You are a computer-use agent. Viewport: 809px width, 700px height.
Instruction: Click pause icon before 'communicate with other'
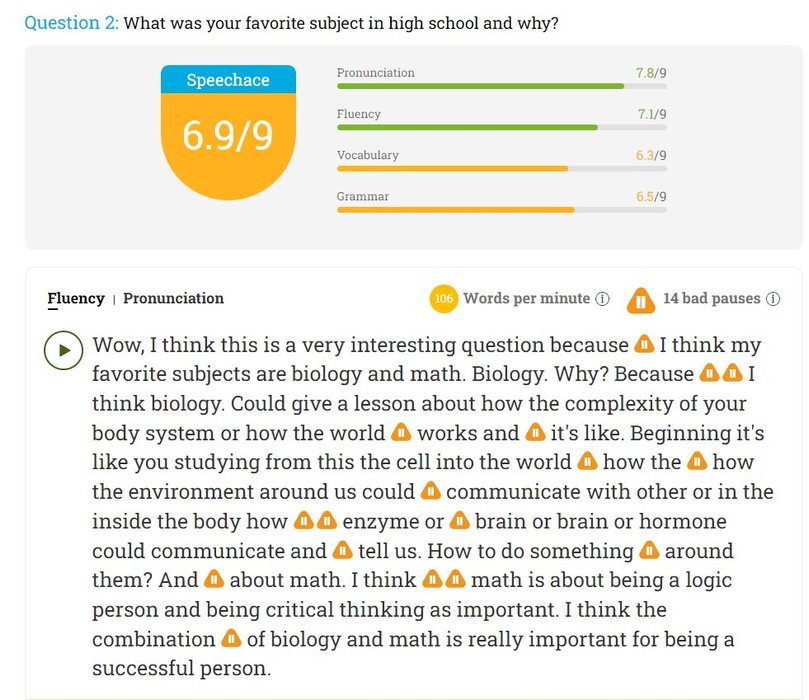tap(430, 491)
